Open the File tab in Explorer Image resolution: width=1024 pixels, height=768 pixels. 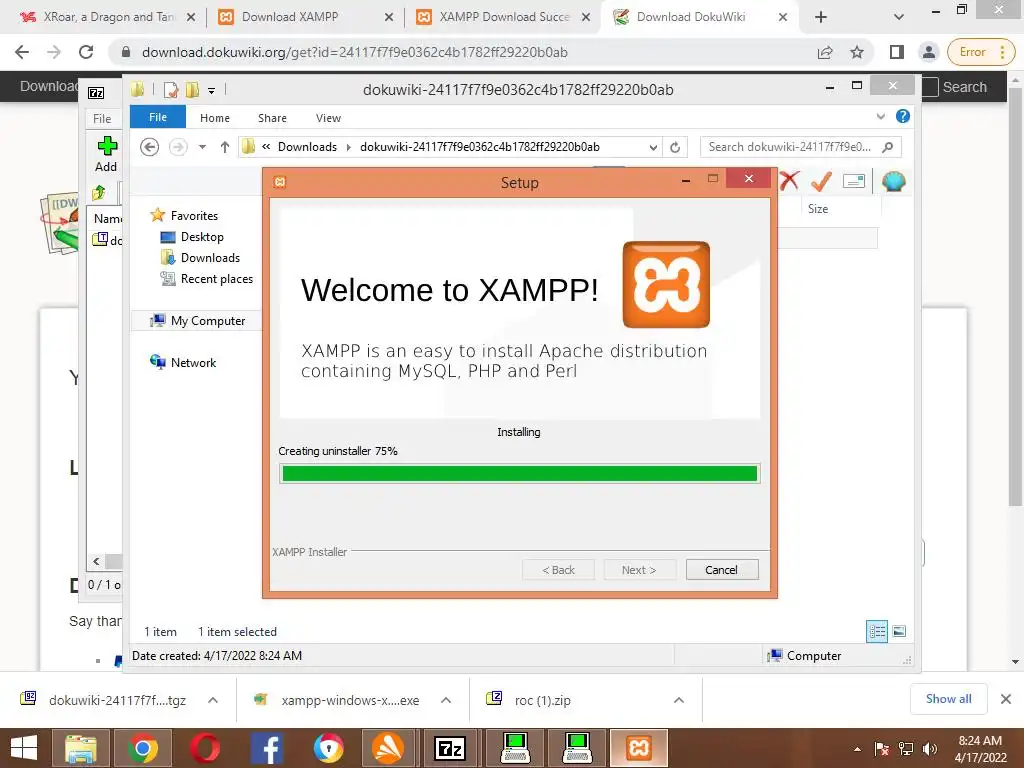pos(157,118)
